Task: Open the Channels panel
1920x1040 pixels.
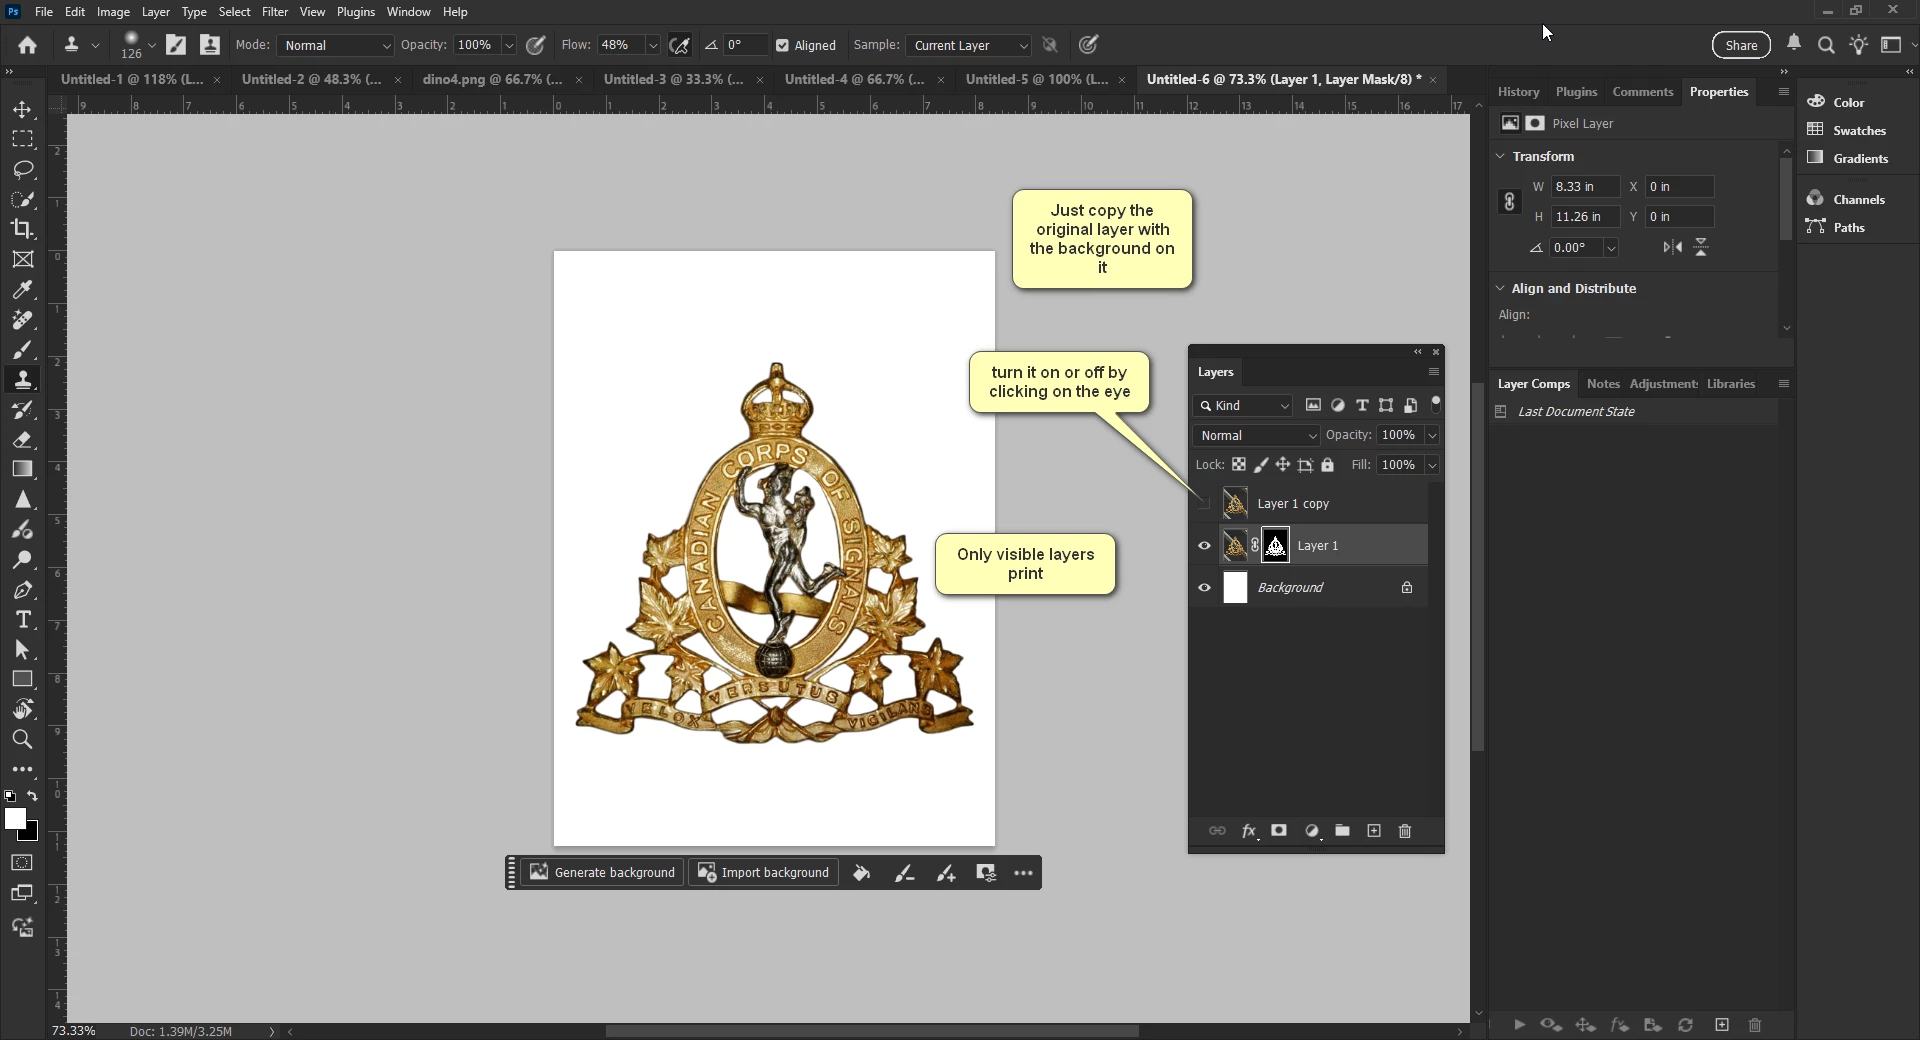Action: [x=1847, y=199]
